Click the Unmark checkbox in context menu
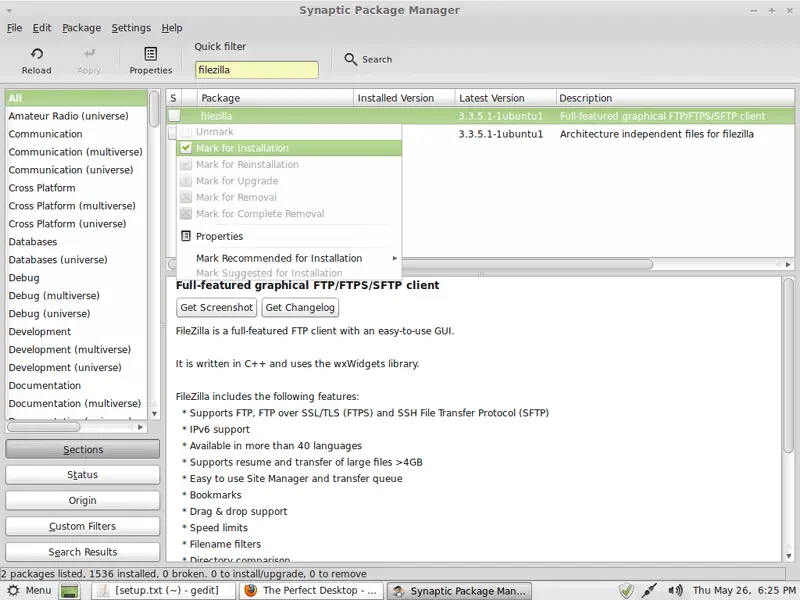 click(186, 132)
